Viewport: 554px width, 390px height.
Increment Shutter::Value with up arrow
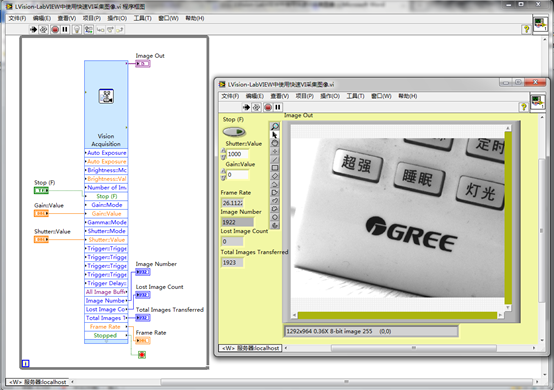point(223,151)
